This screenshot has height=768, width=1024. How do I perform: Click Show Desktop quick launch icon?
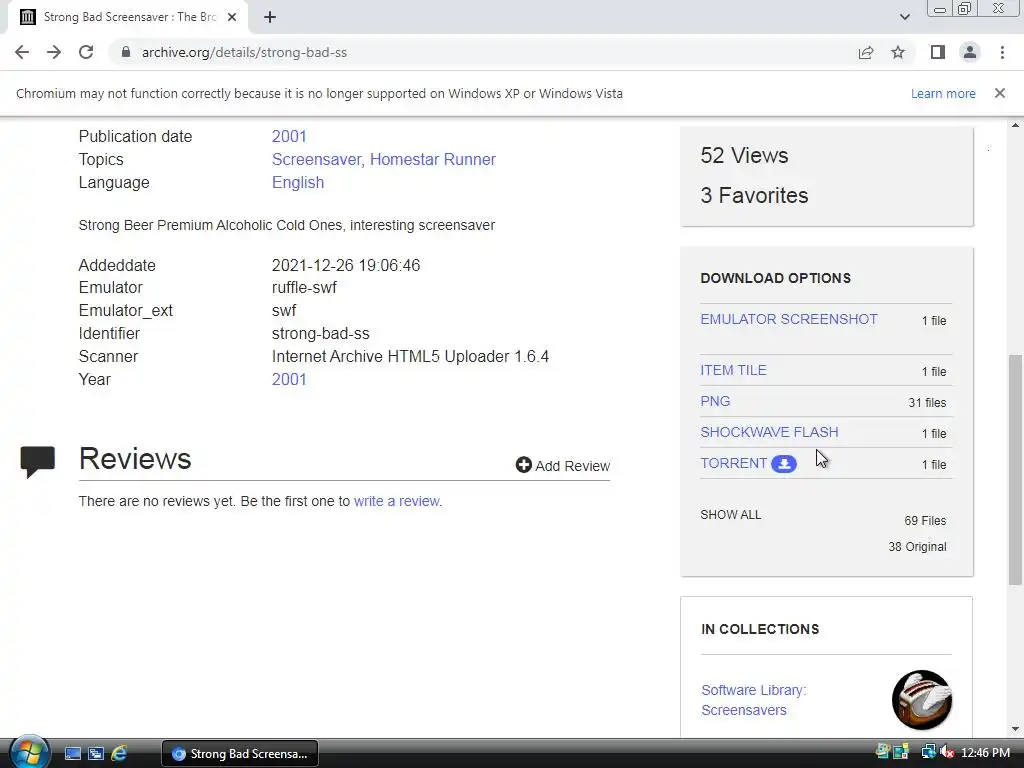click(x=73, y=754)
